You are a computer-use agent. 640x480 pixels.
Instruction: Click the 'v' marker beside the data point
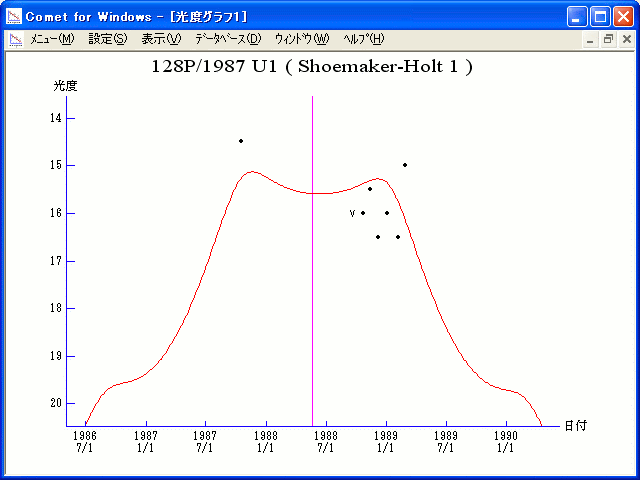click(352, 213)
